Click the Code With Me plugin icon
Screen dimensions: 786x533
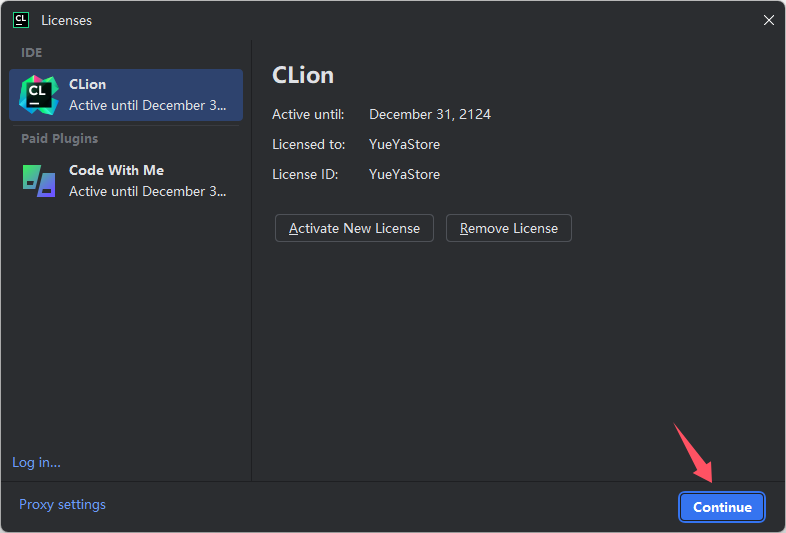click(x=39, y=181)
